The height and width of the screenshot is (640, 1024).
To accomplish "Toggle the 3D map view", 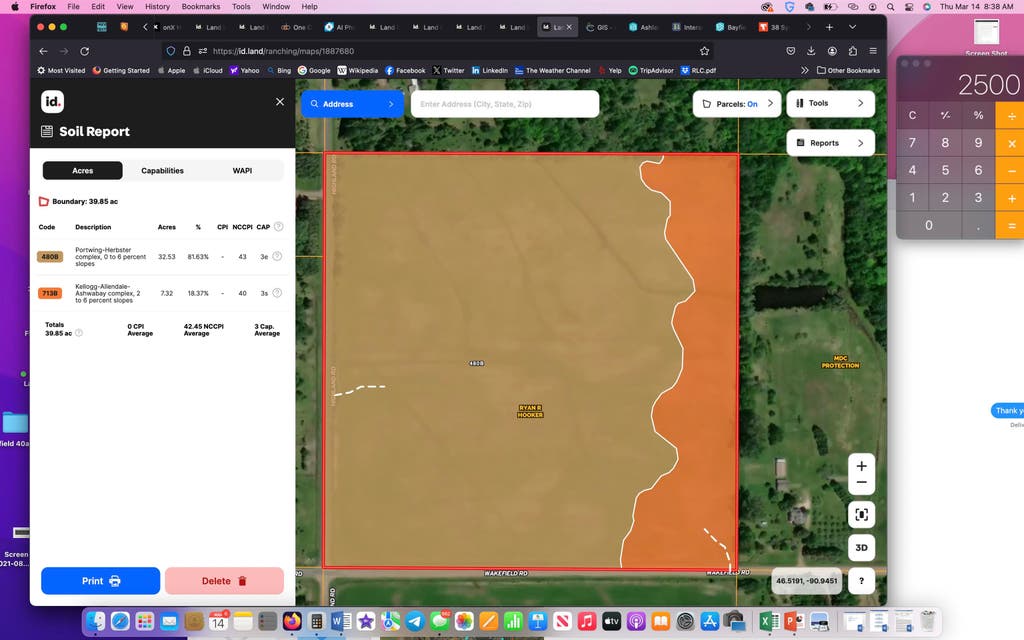I will tap(861, 547).
